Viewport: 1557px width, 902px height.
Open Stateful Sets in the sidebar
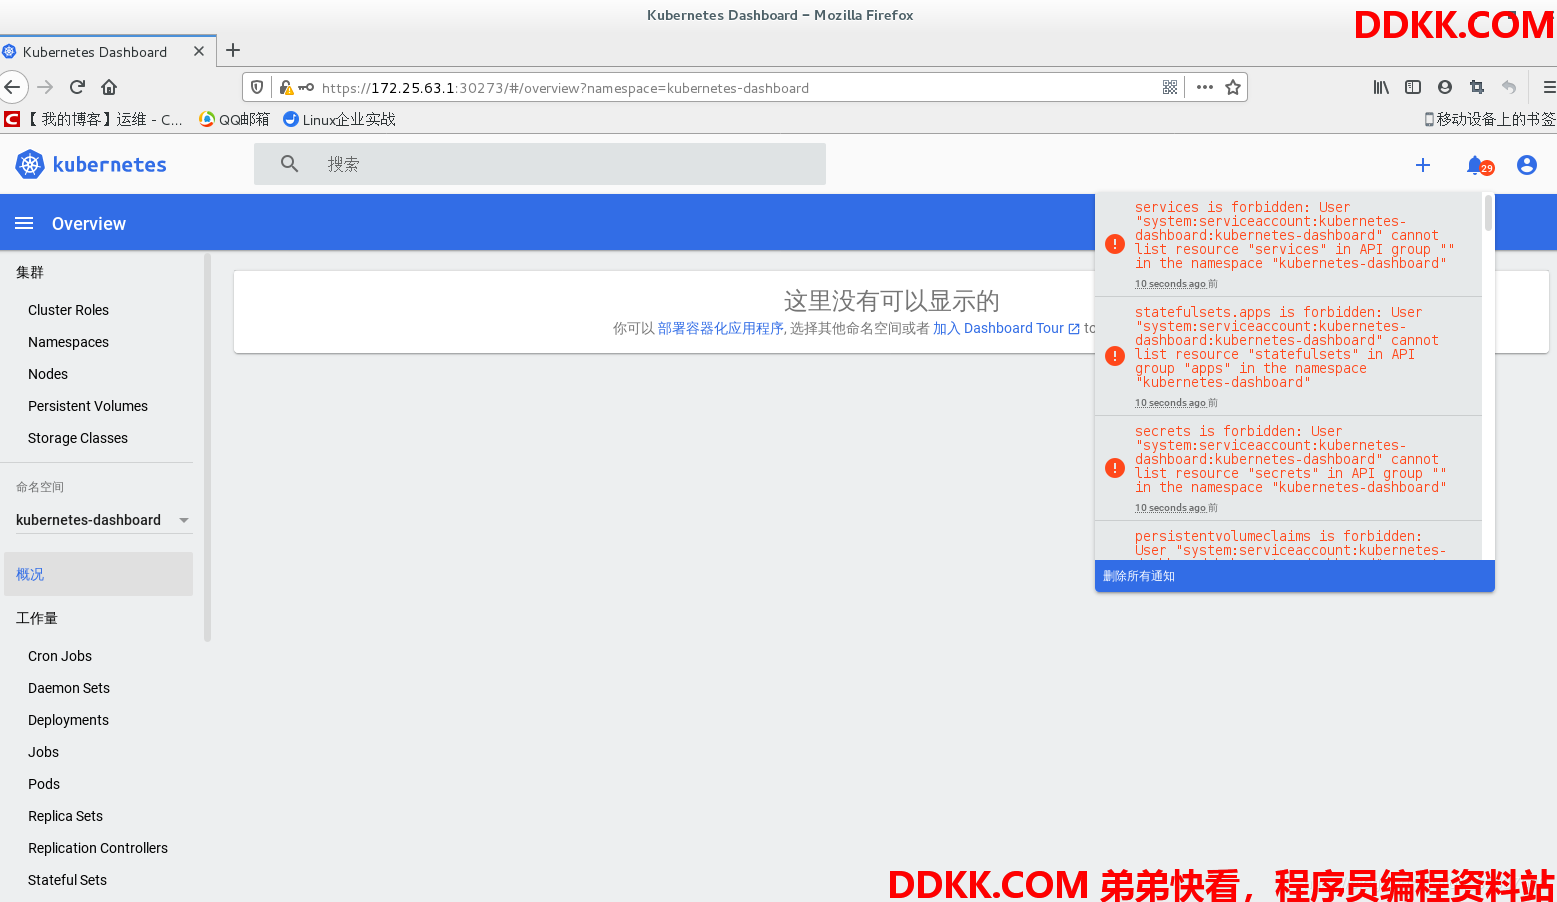(x=67, y=880)
